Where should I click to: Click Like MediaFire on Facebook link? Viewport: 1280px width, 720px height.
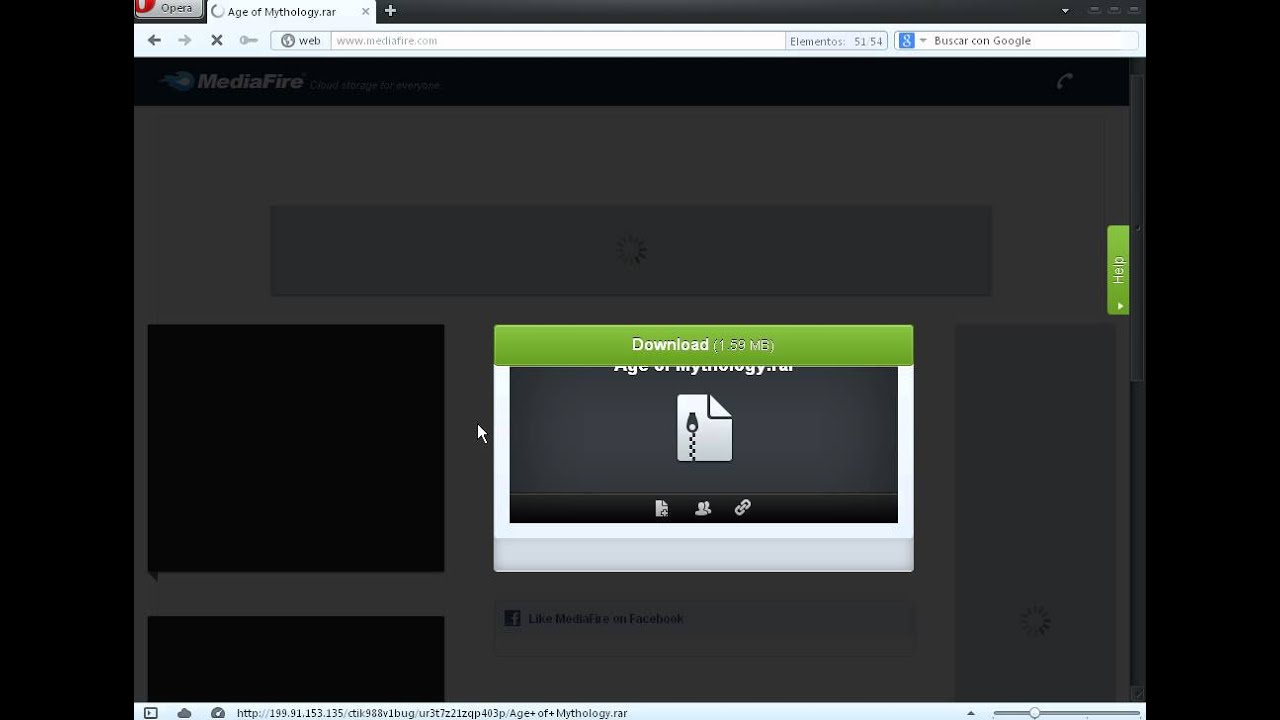605,619
